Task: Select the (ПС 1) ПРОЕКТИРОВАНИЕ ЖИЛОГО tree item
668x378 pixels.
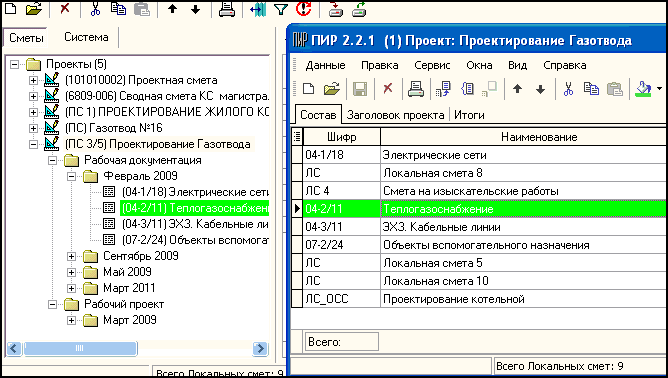Action: 167,112
